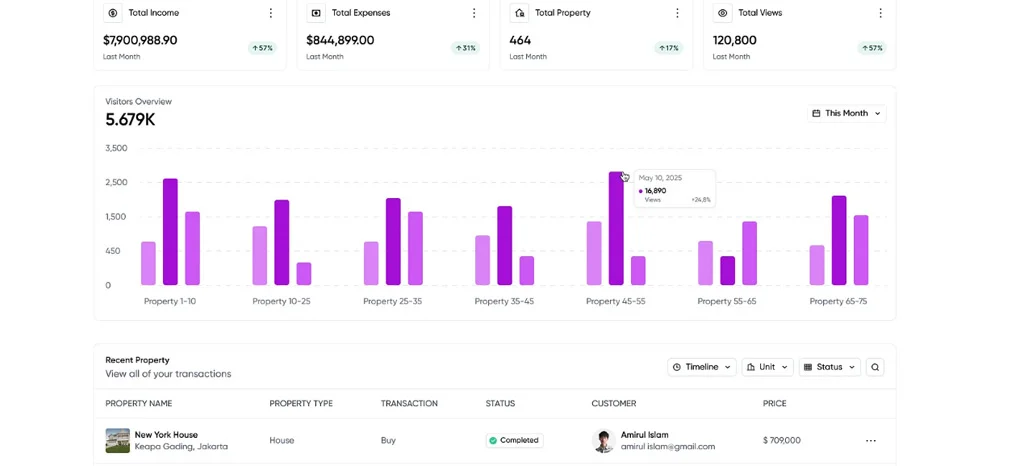Screen dimensions: 1026x466
Task: Open the This Month dropdown
Action: pyautogui.click(x=847, y=113)
